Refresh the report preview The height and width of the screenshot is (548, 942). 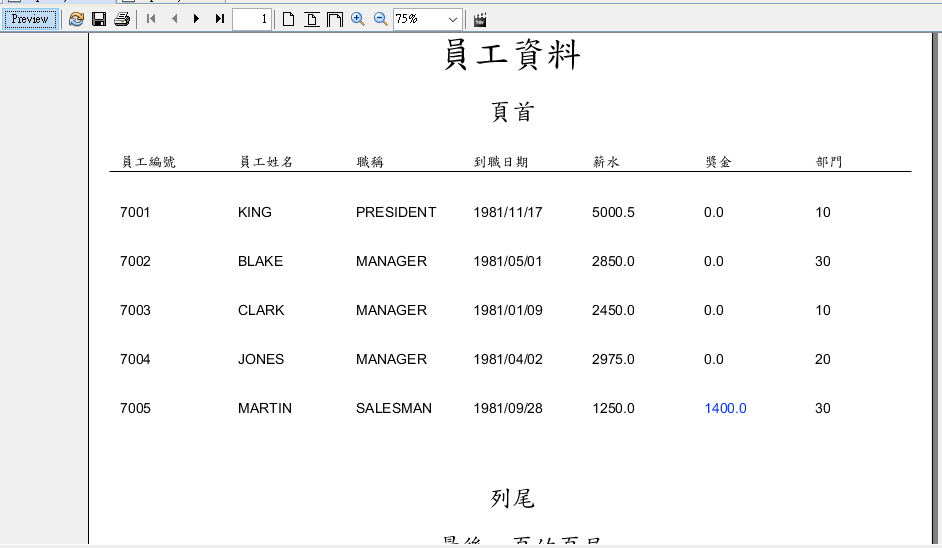(76, 19)
